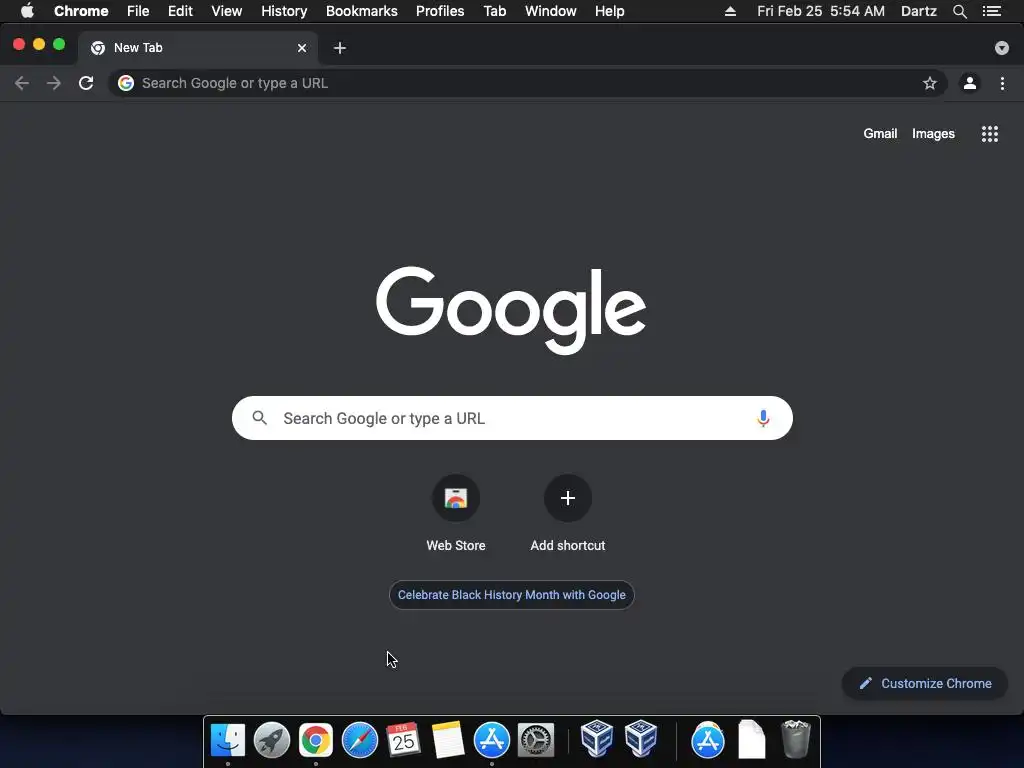
Task: Open Finder from the Dock
Action: point(227,740)
